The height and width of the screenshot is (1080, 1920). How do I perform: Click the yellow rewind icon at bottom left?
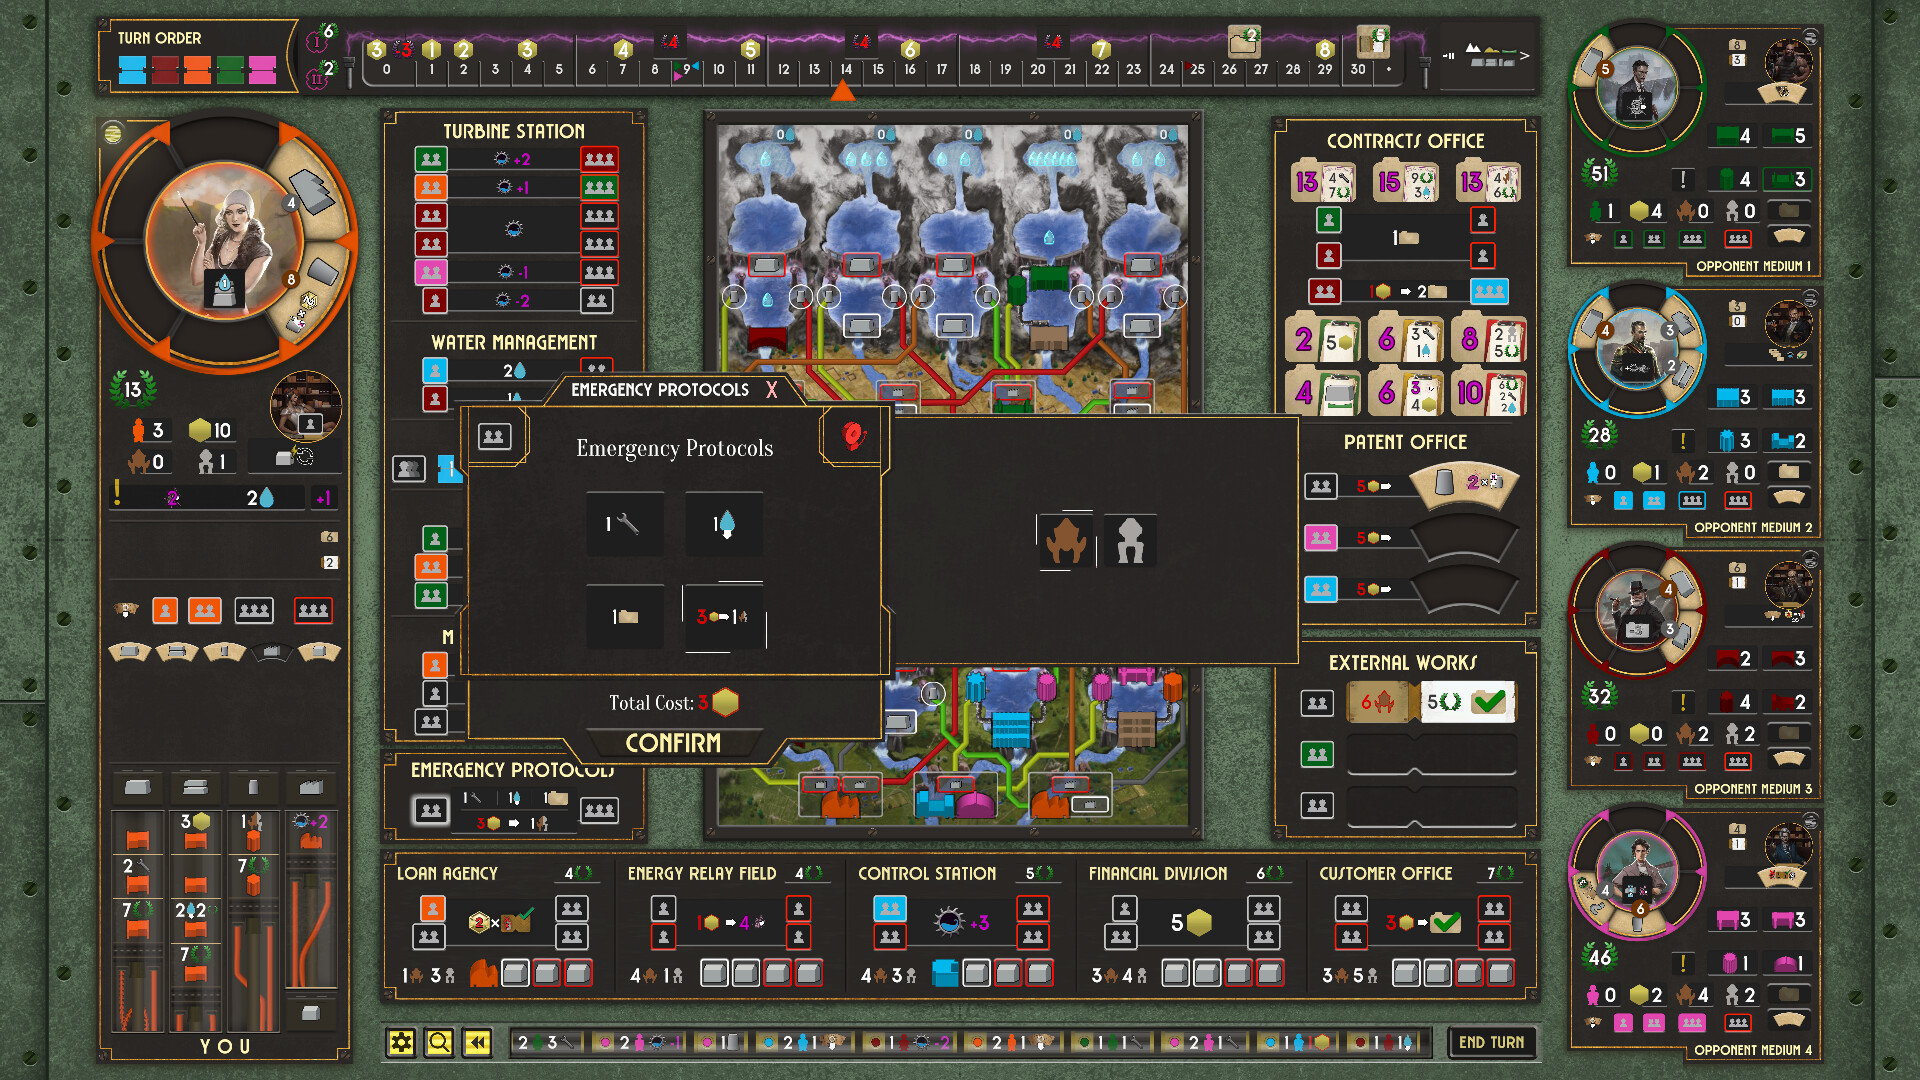[x=477, y=1041]
